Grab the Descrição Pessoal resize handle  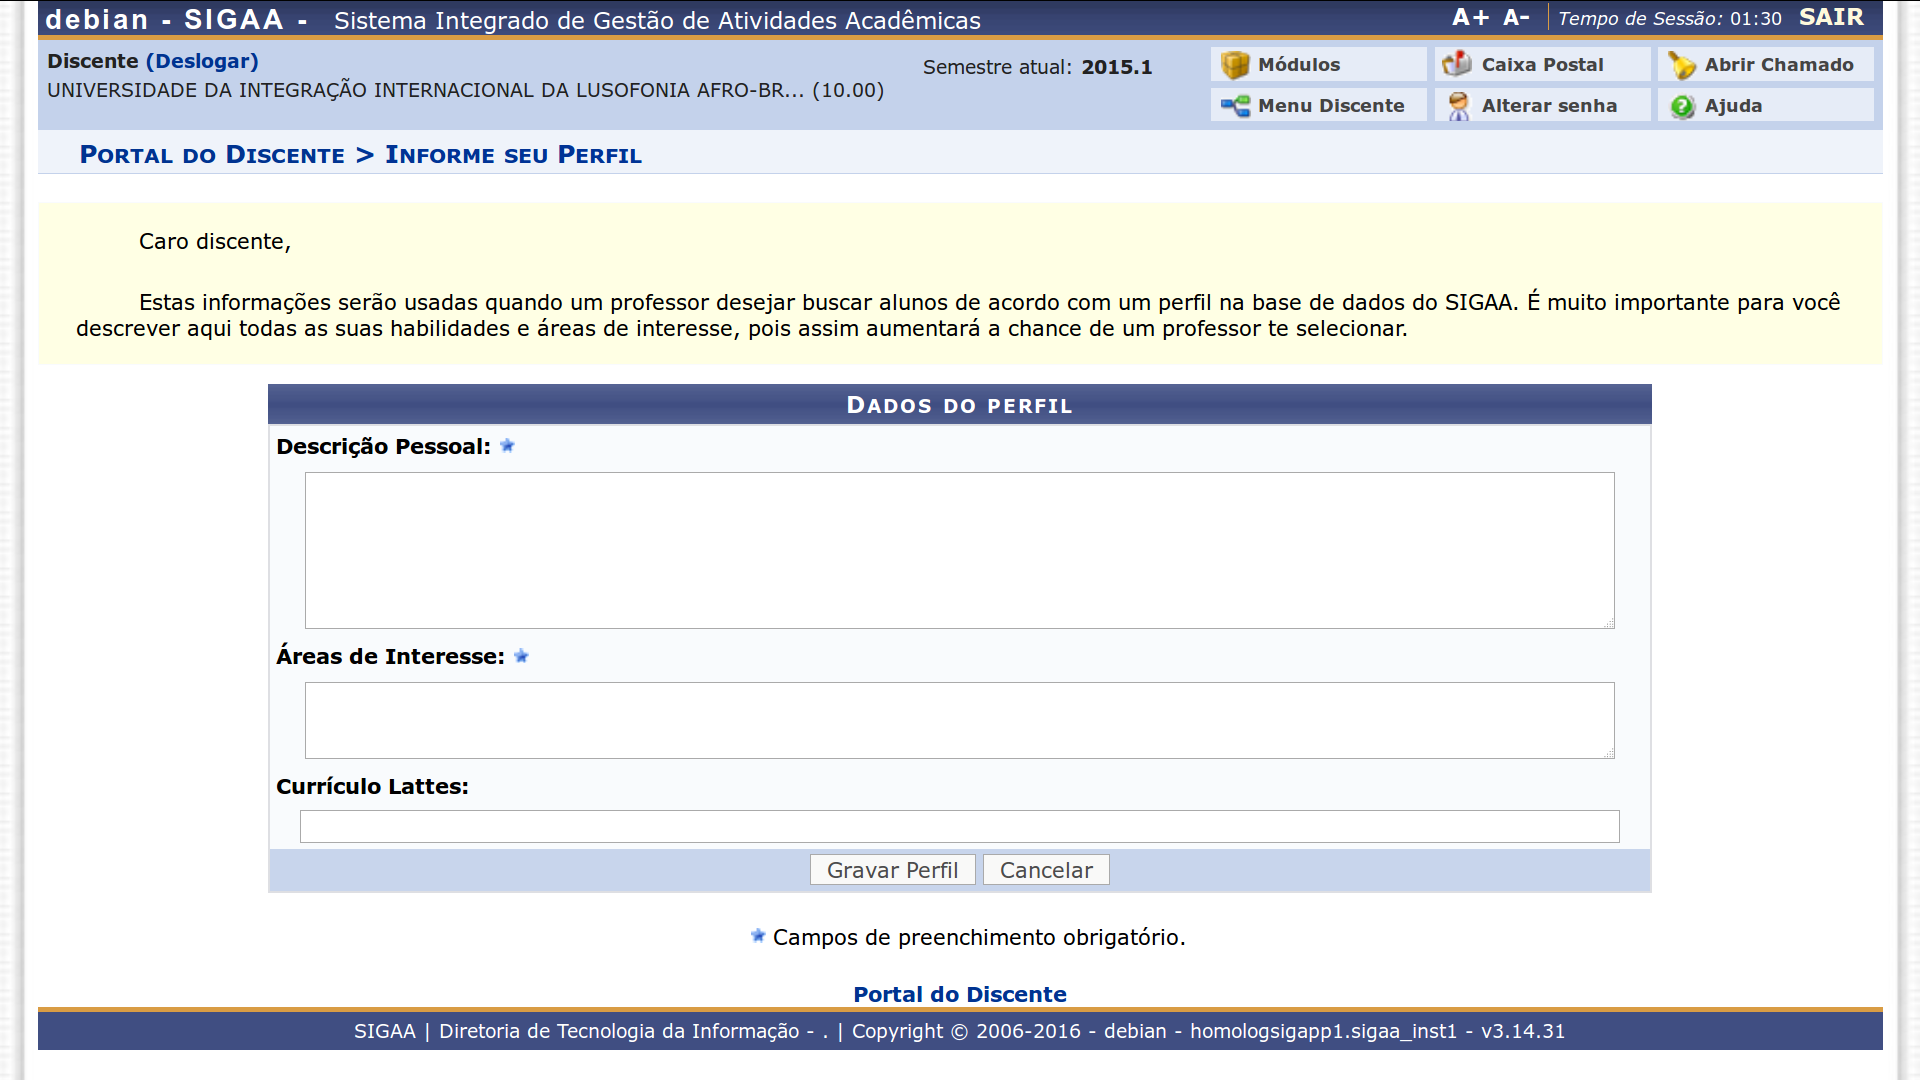tap(1609, 623)
